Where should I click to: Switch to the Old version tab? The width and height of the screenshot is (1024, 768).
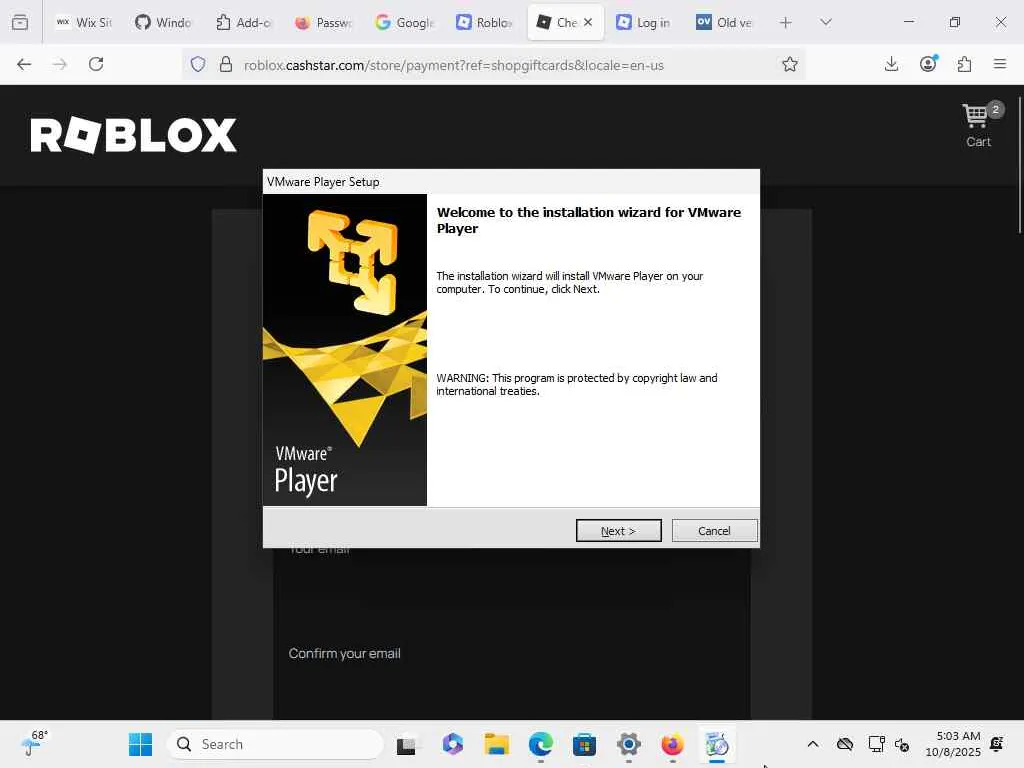tap(724, 22)
